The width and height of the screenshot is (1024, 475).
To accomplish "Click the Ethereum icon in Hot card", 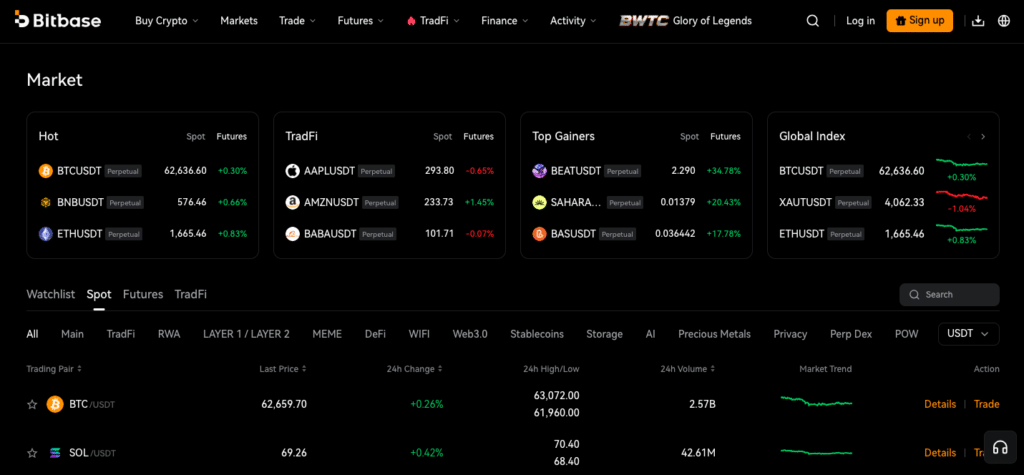I will [x=45, y=234].
